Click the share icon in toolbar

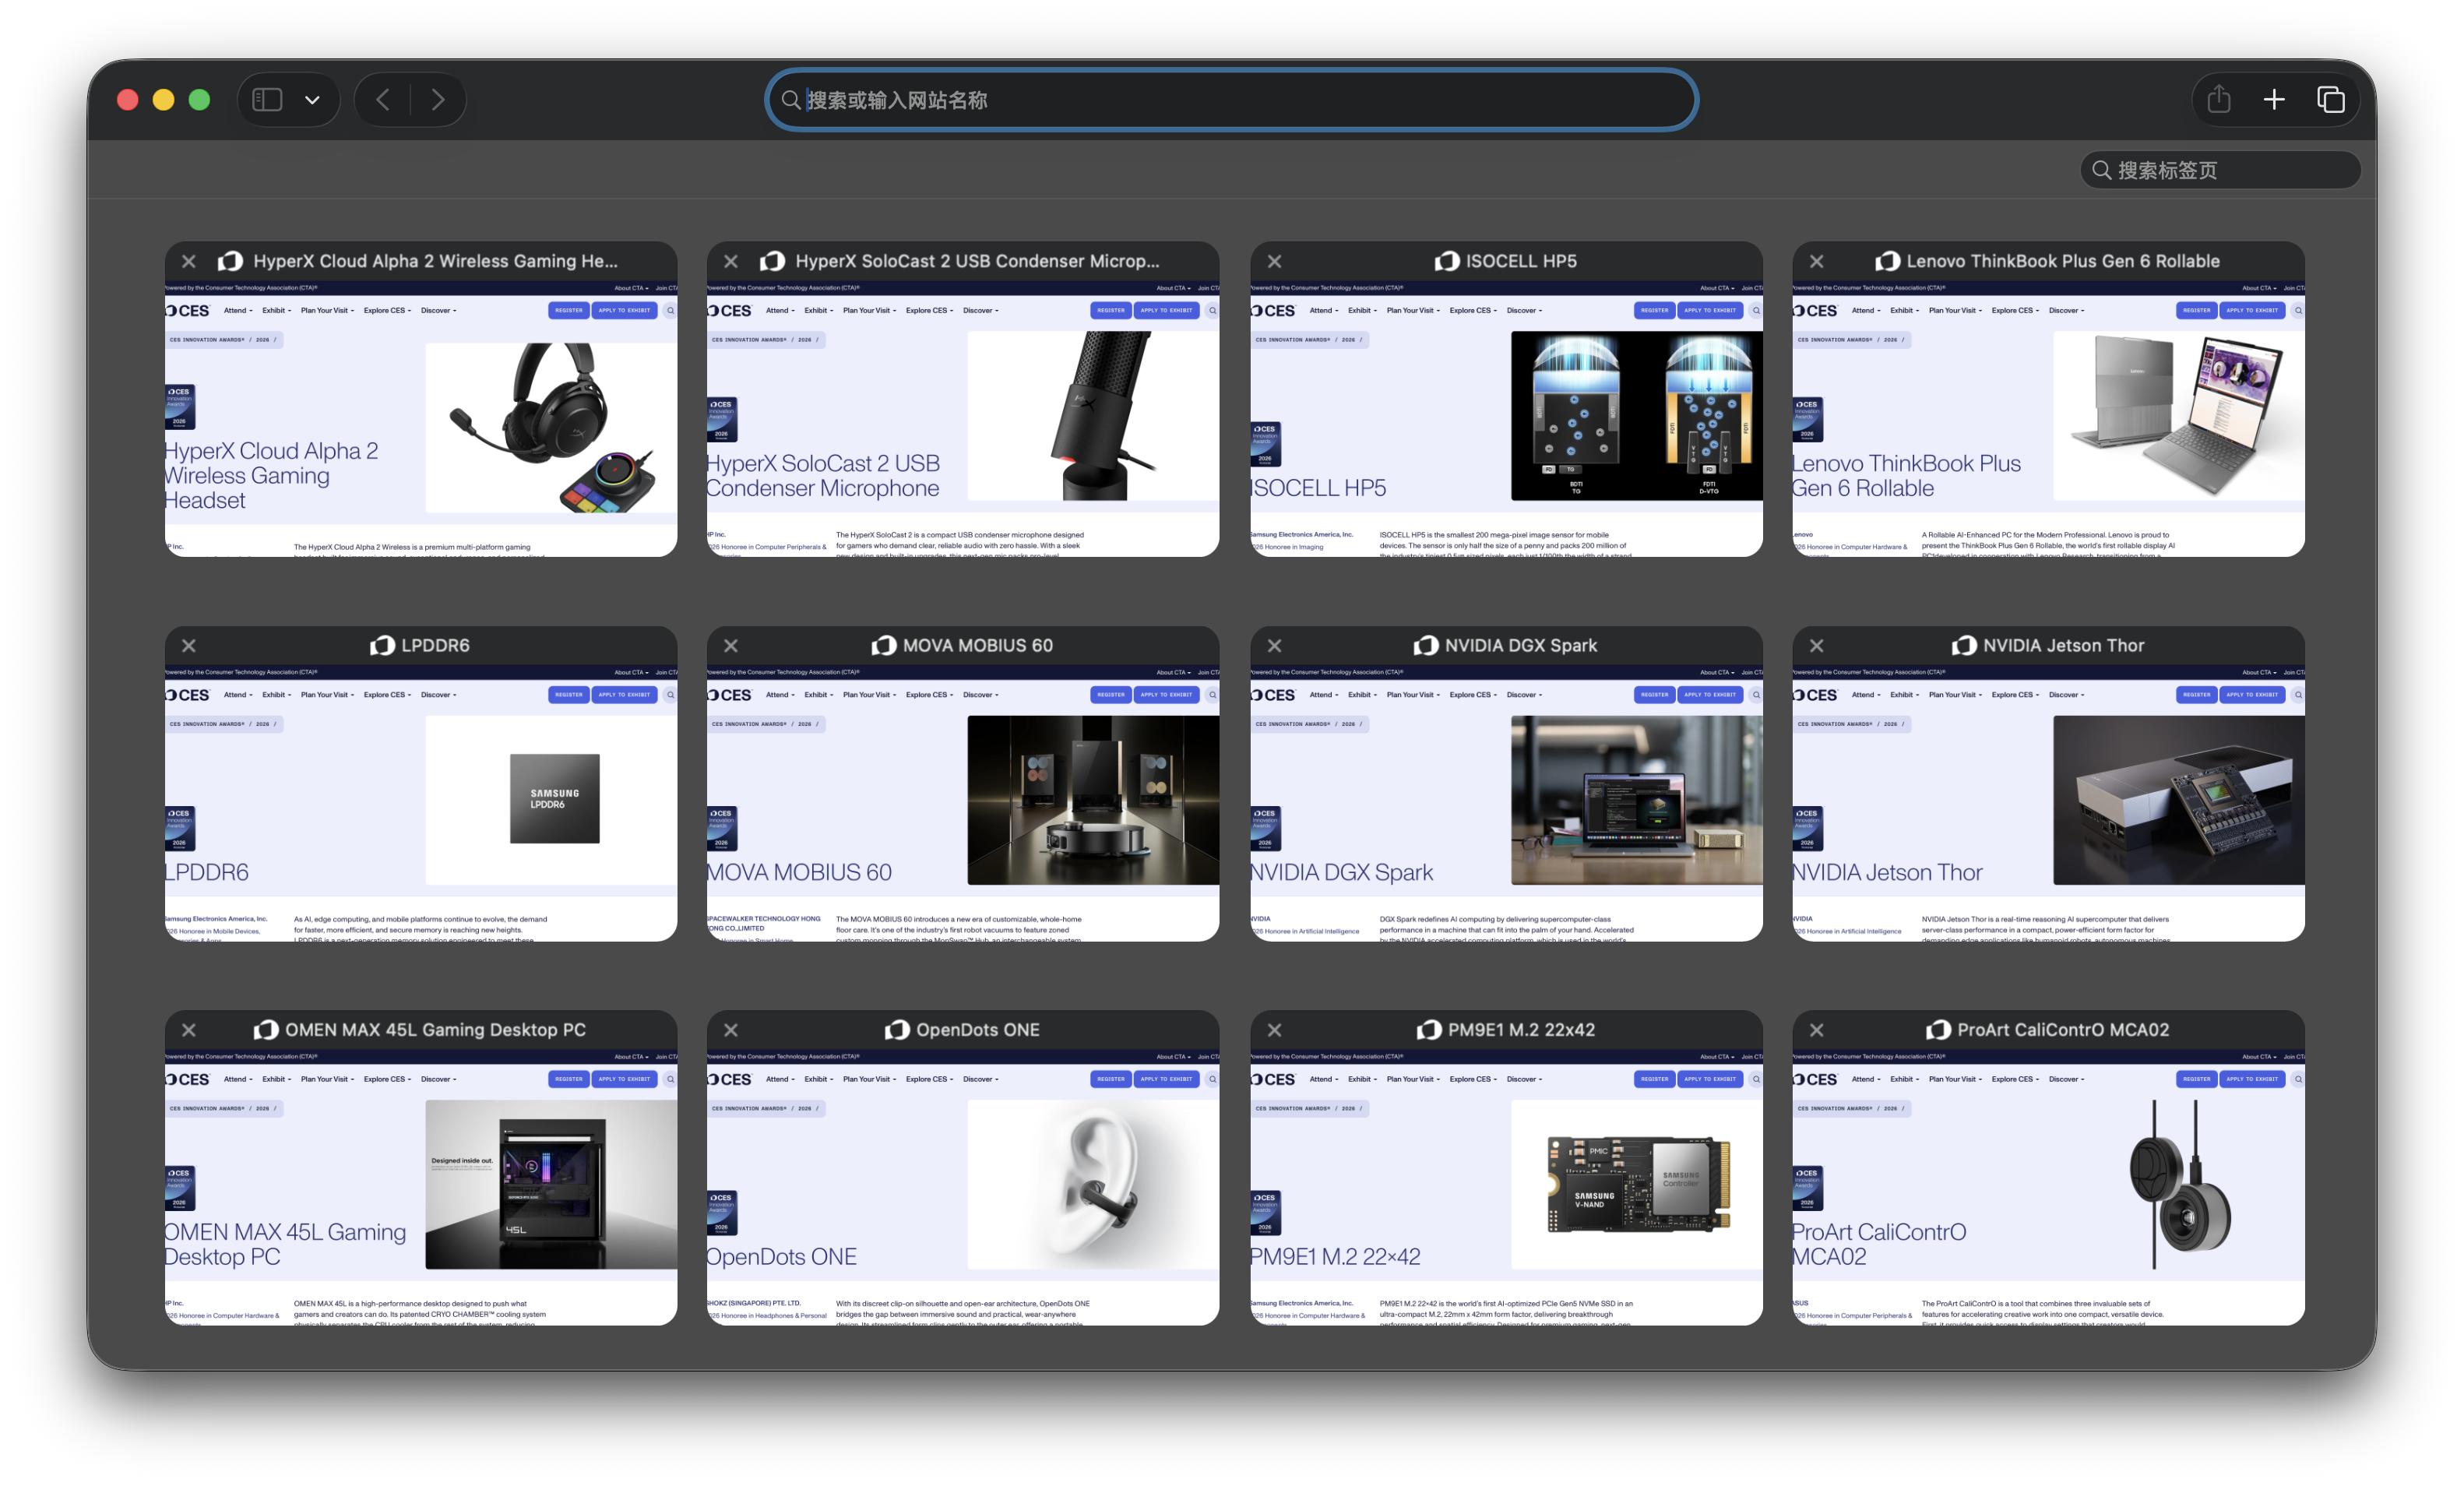click(2218, 99)
